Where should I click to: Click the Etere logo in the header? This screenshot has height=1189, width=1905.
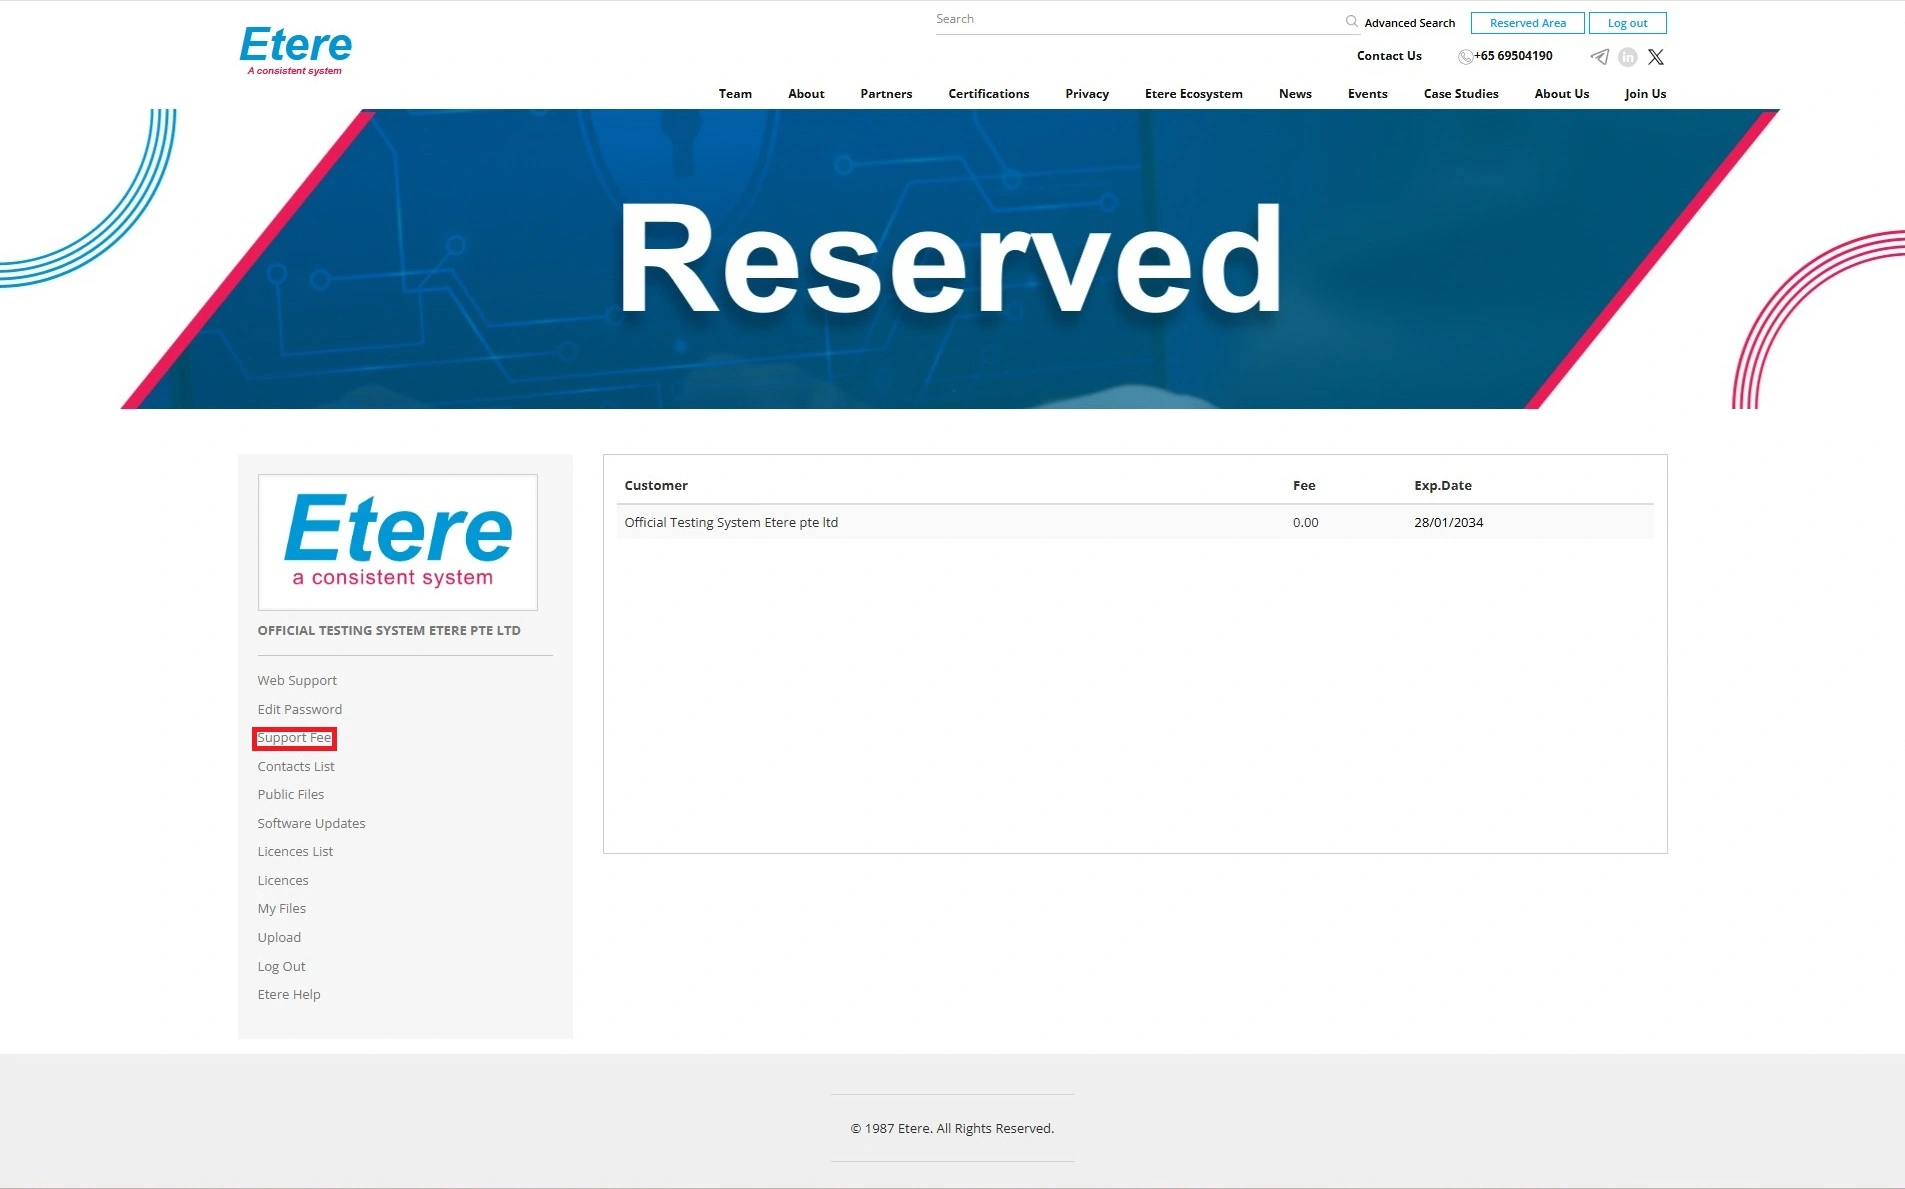point(296,50)
